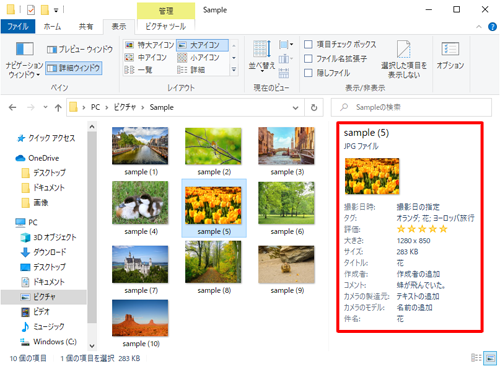Select Windows (C:) drive
The height and width of the screenshot is (366, 500).
coord(49,341)
